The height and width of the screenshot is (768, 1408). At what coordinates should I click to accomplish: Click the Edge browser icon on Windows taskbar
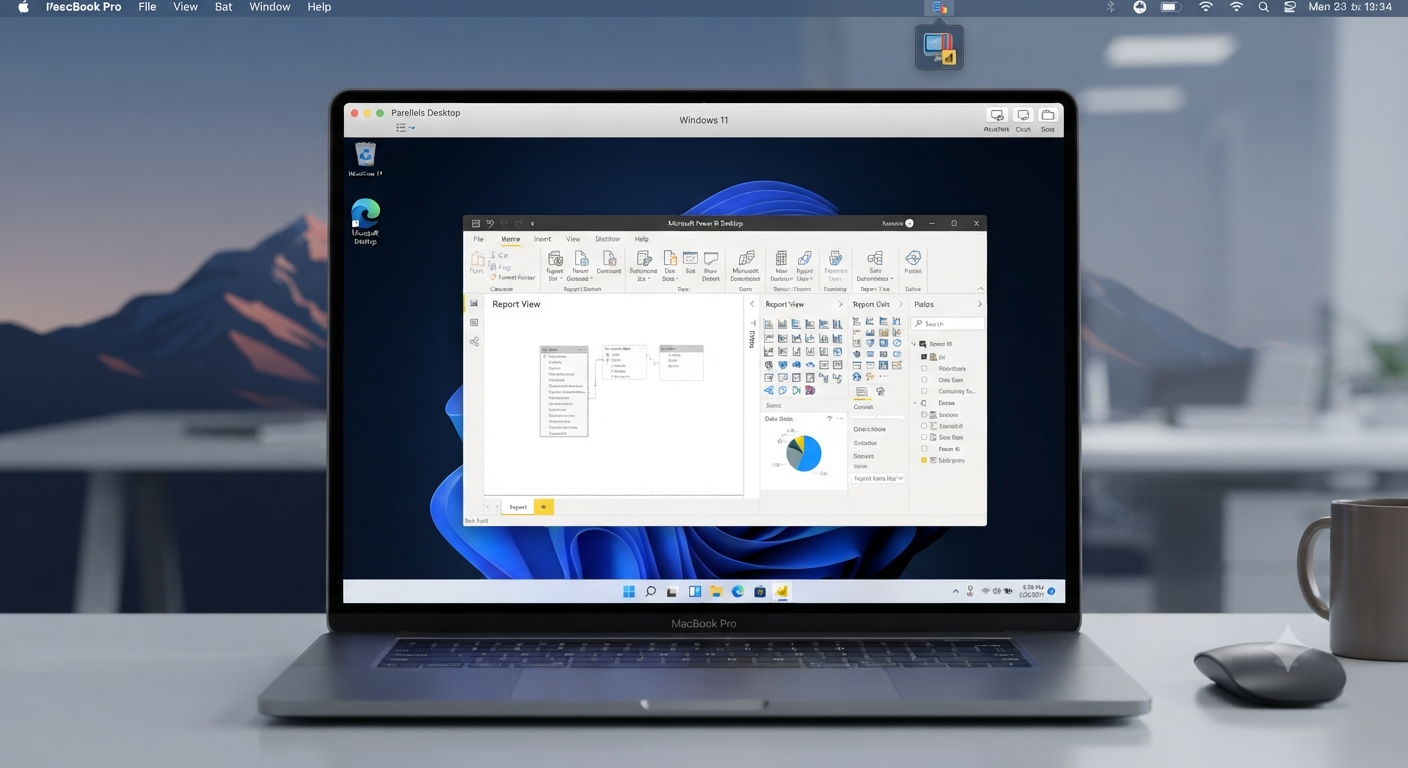[738, 591]
